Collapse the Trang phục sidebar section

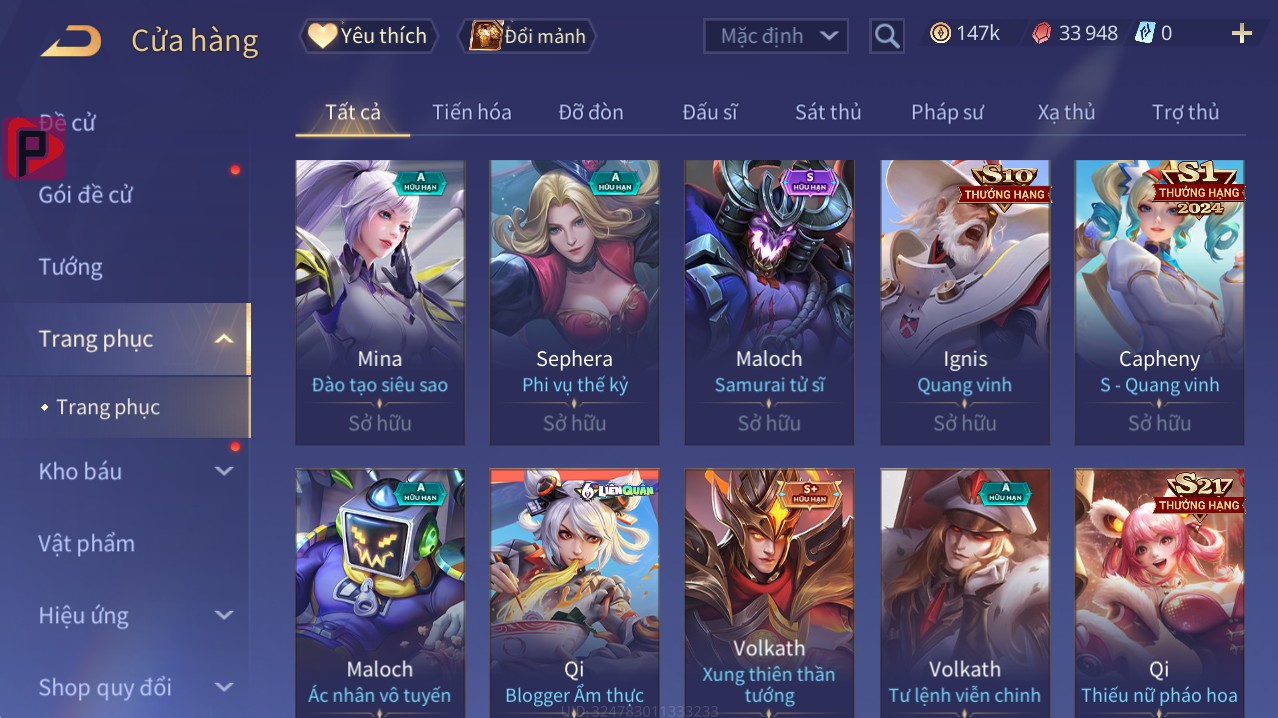(x=224, y=339)
